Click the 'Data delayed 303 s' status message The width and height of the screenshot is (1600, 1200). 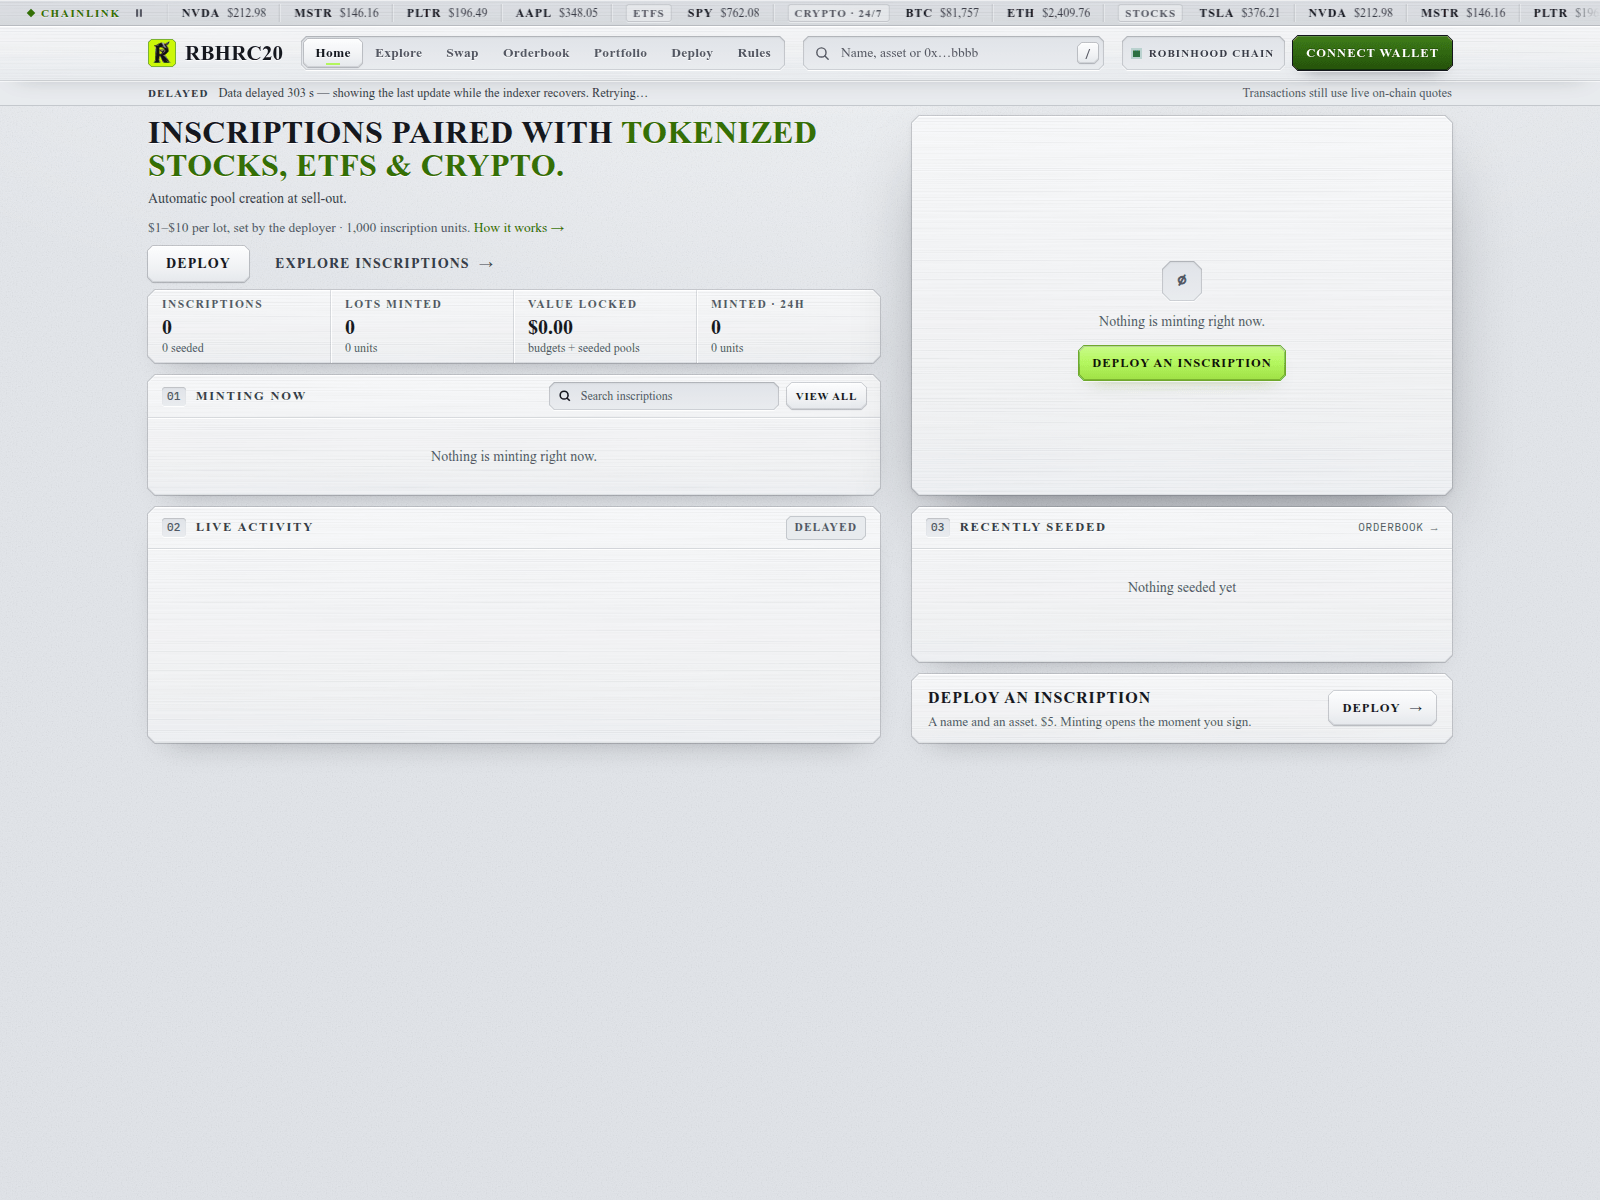[x=433, y=93]
